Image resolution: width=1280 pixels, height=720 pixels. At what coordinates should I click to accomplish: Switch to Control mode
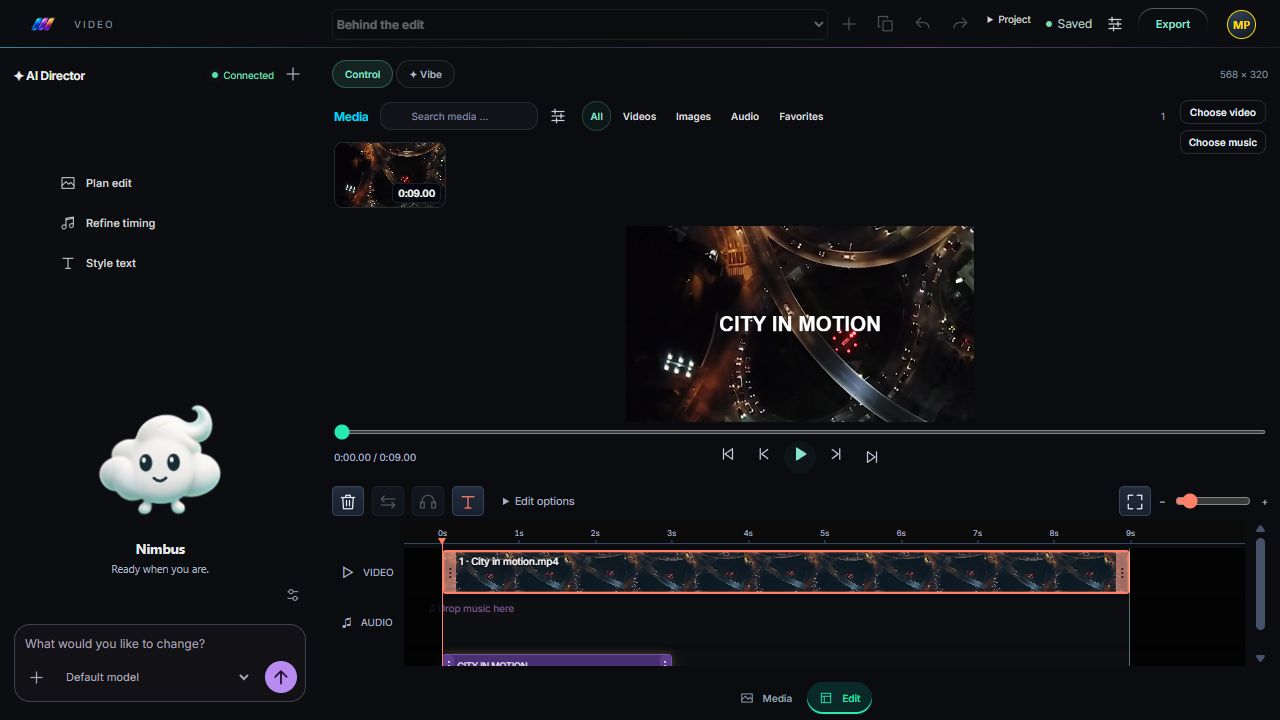coord(362,74)
